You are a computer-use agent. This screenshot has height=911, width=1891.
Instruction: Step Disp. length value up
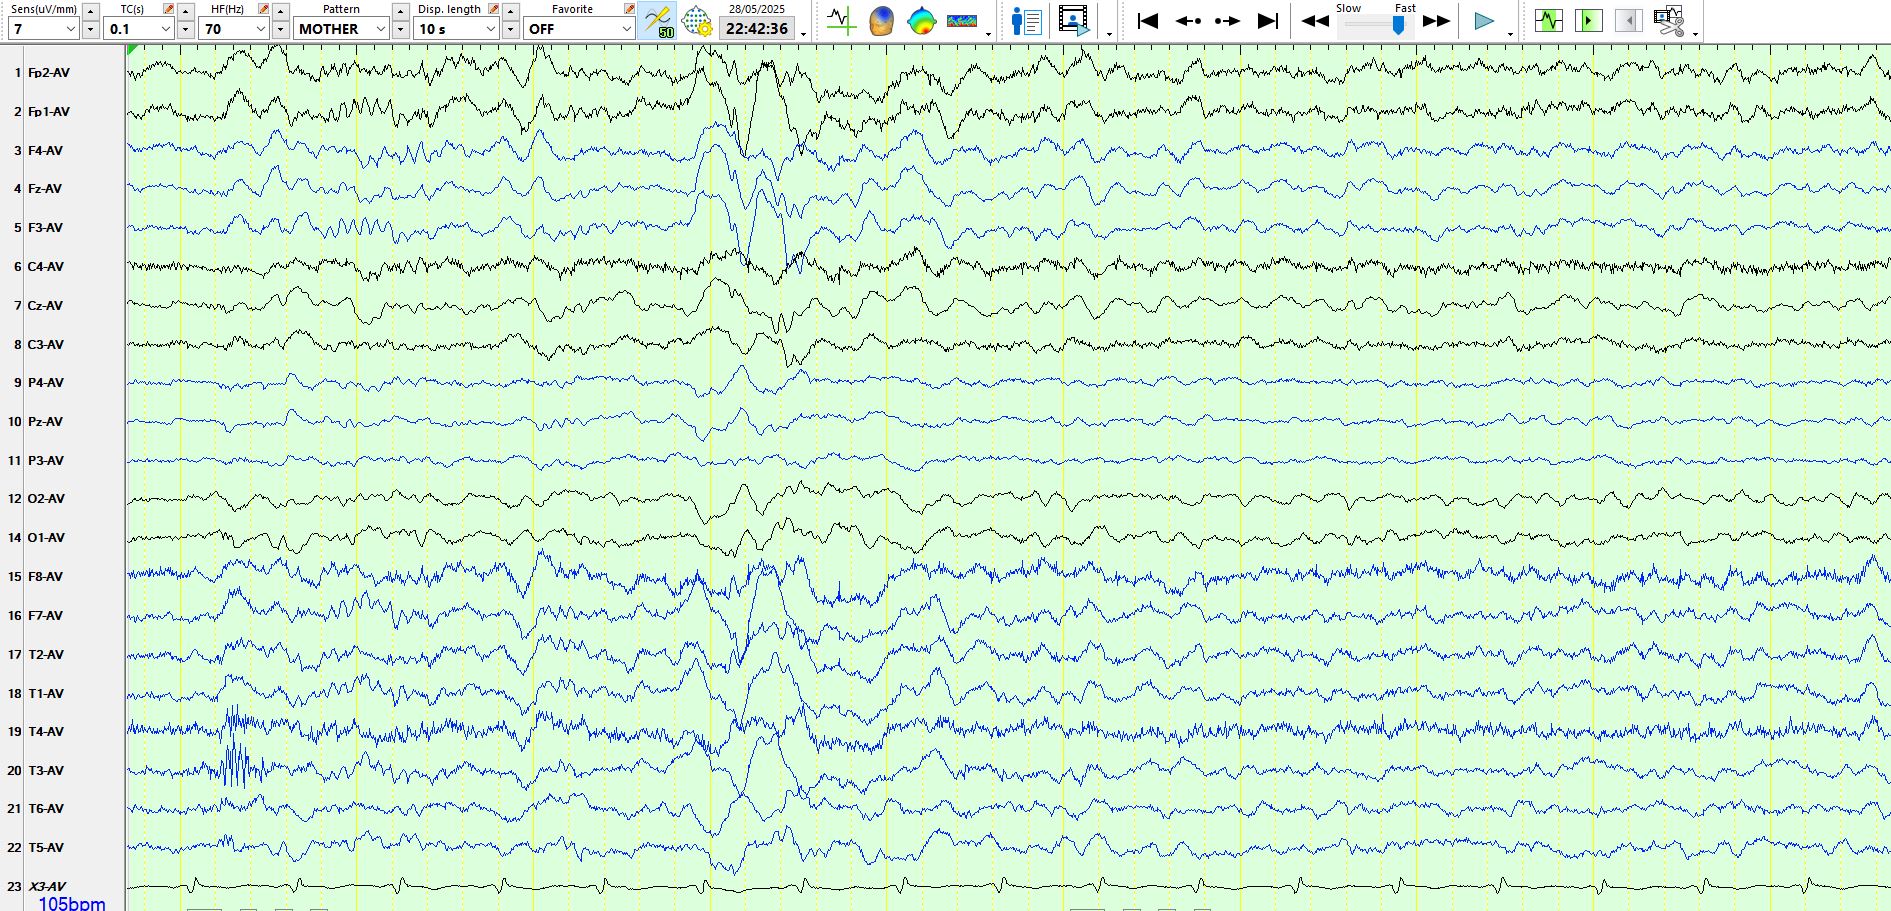tap(511, 10)
